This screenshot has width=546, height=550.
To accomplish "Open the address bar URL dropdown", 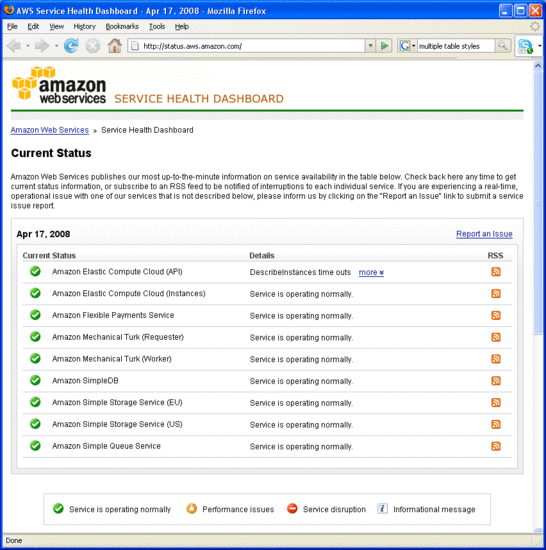I will click(370, 46).
